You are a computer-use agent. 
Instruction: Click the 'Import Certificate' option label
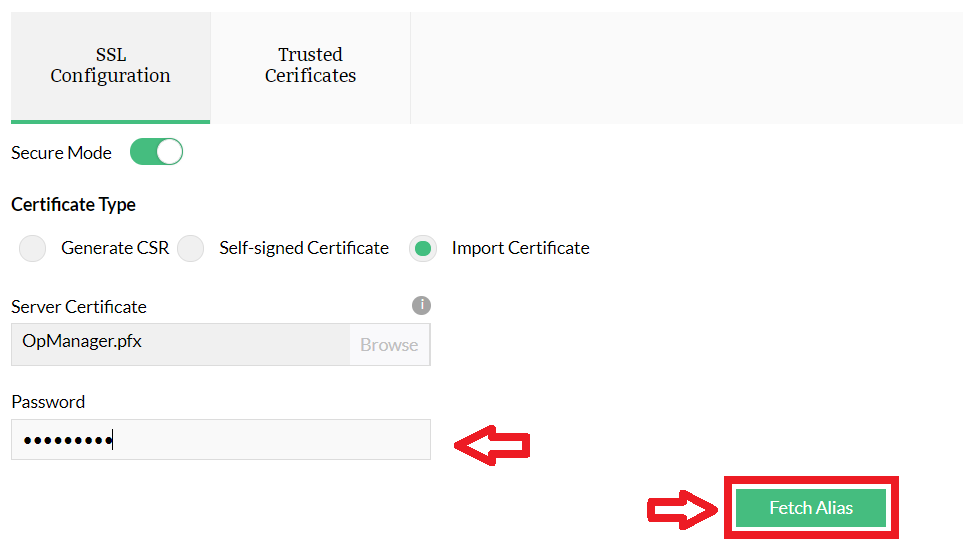pos(520,248)
